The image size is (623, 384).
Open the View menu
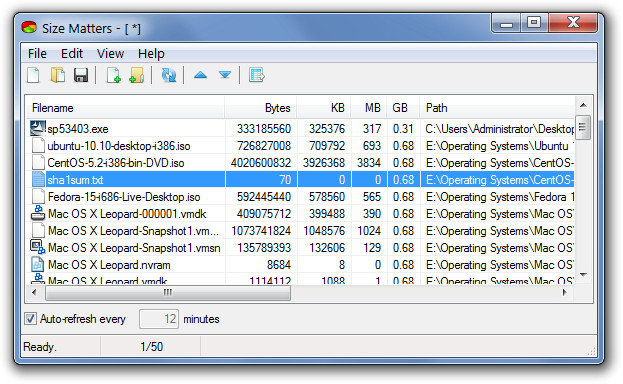tap(110, 53)
